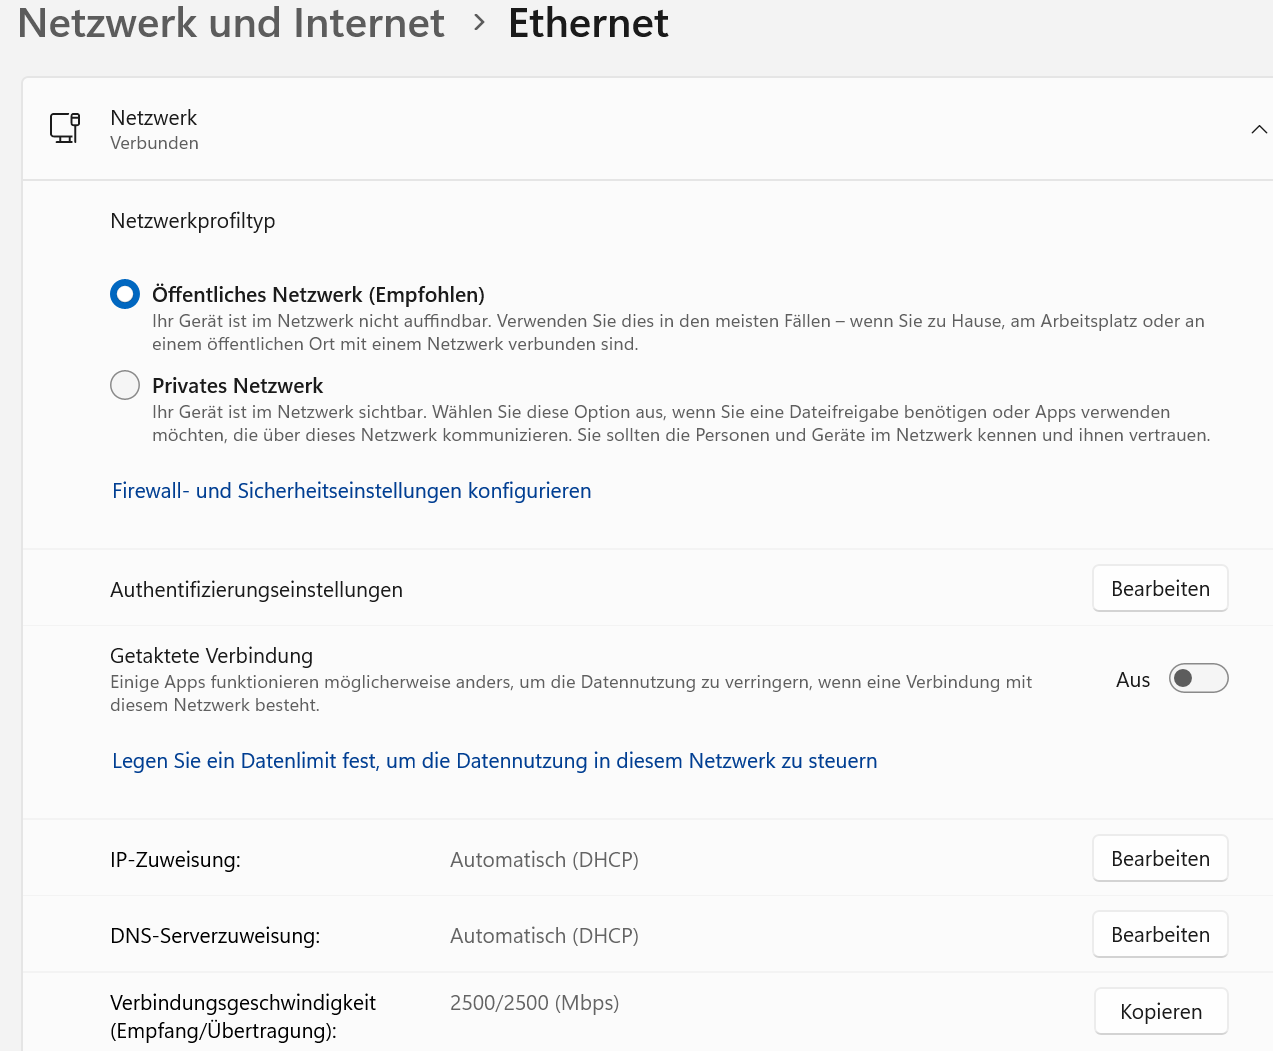Viewport: 1273px width, 1051px height.
Task: Click Bearbeiten for Authentifizierungseinstellungen
Action: pyautogui.click(x=1160, y=589)
